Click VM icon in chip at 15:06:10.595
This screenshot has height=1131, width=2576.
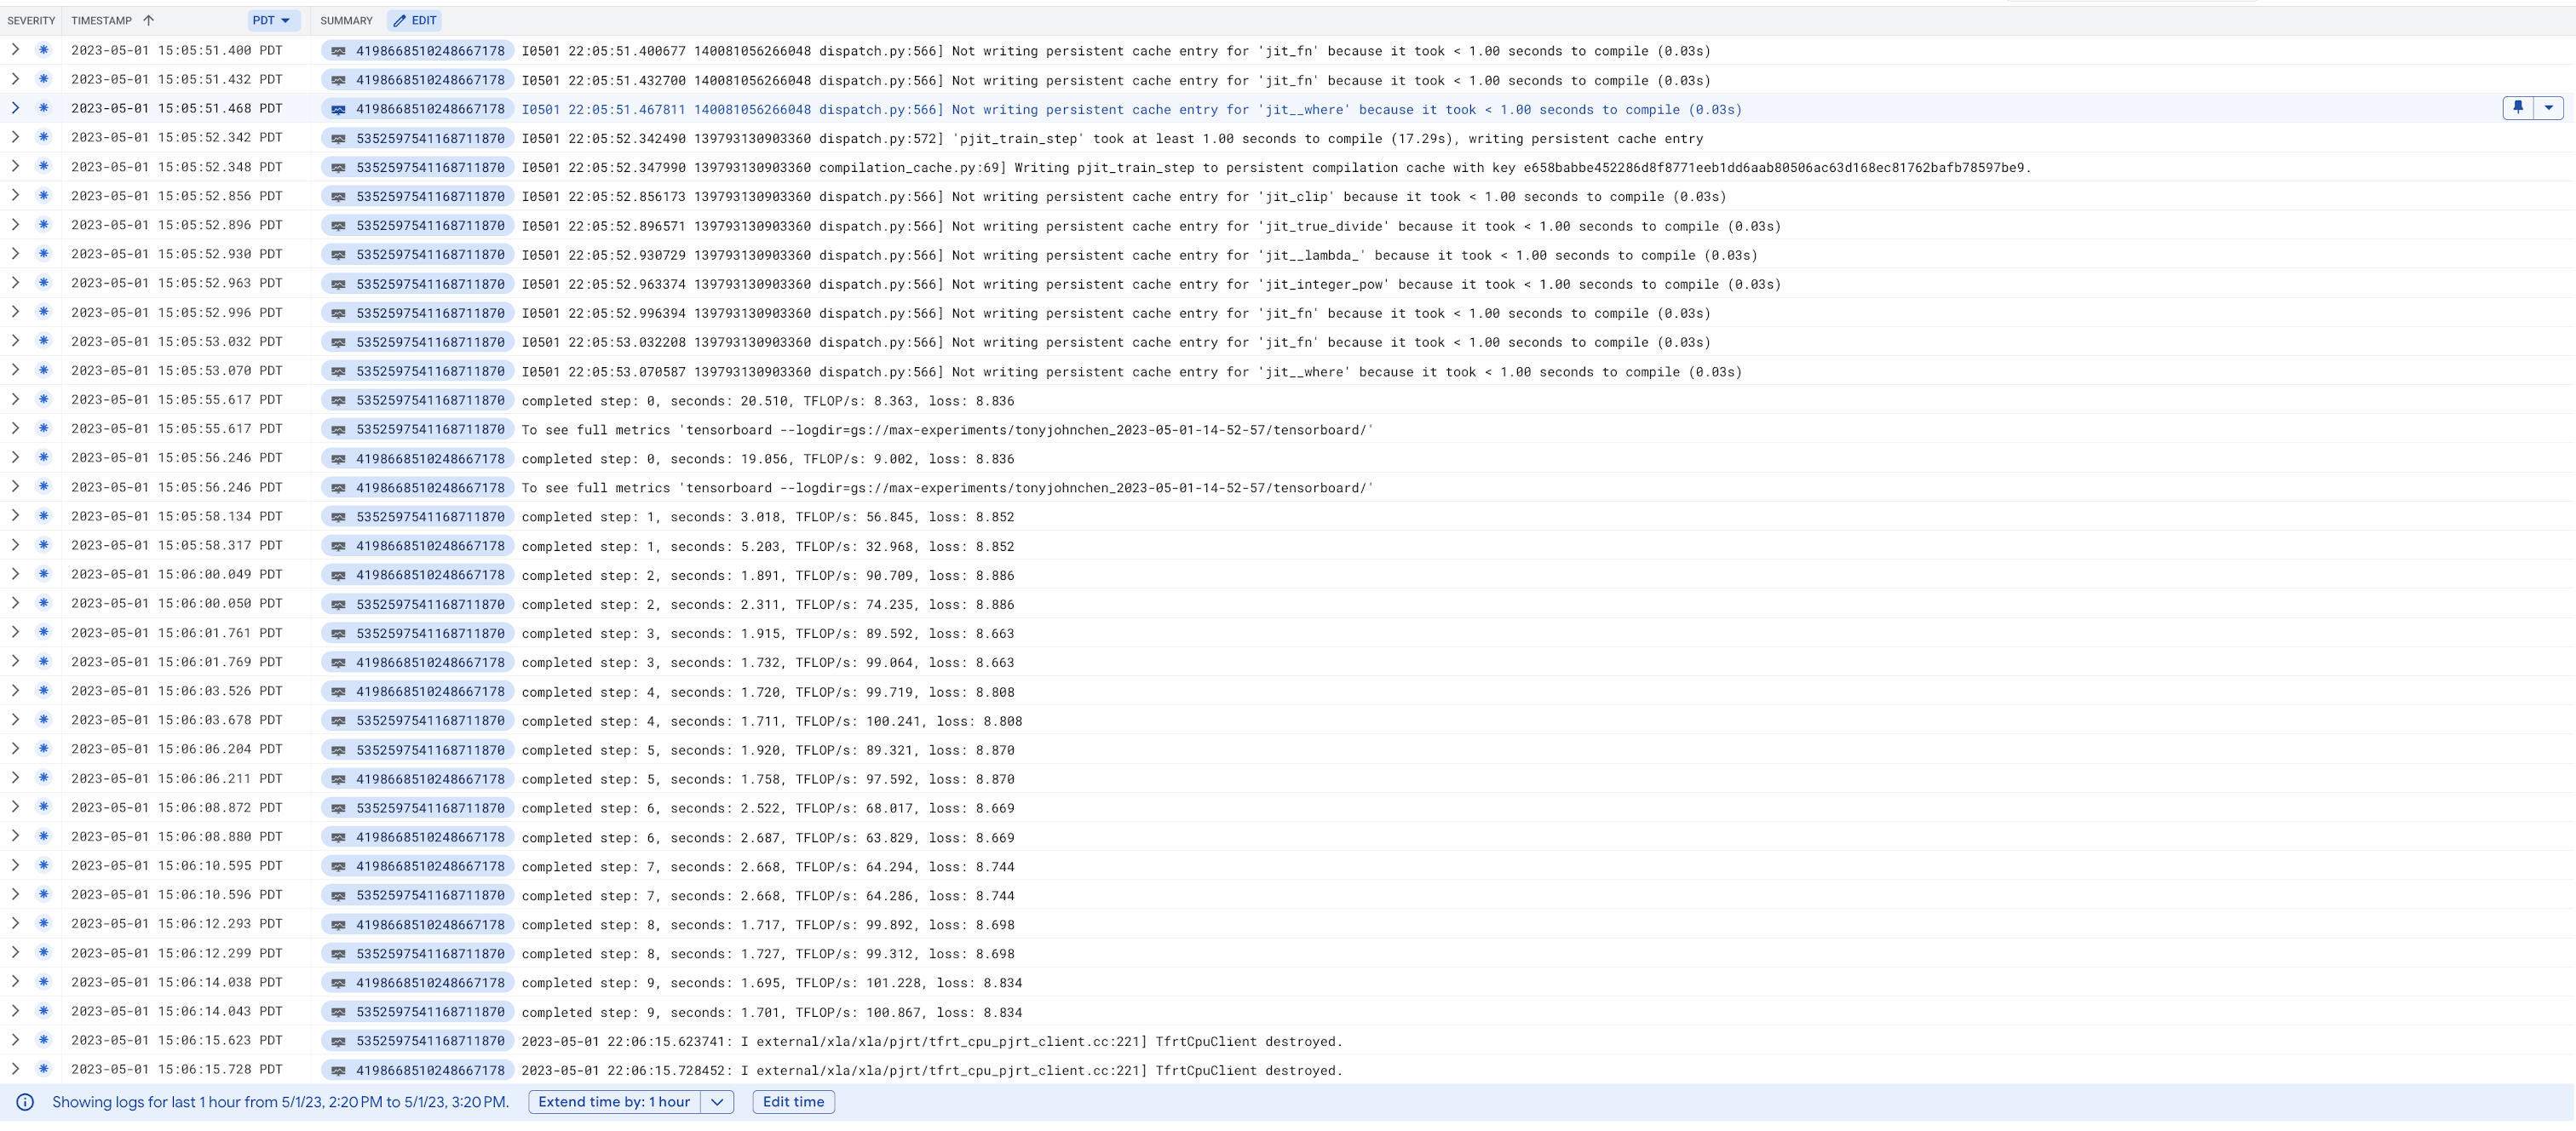pos(339,866)
